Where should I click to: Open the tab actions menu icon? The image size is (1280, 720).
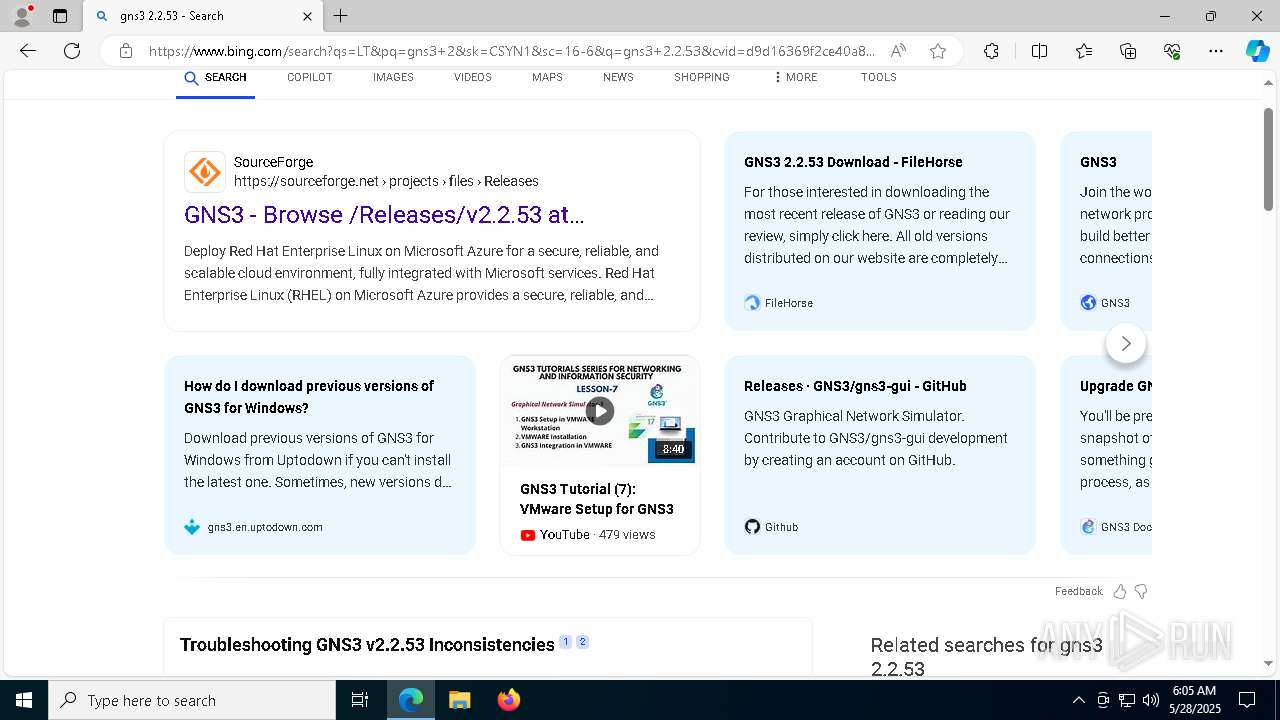pos(60,16)
